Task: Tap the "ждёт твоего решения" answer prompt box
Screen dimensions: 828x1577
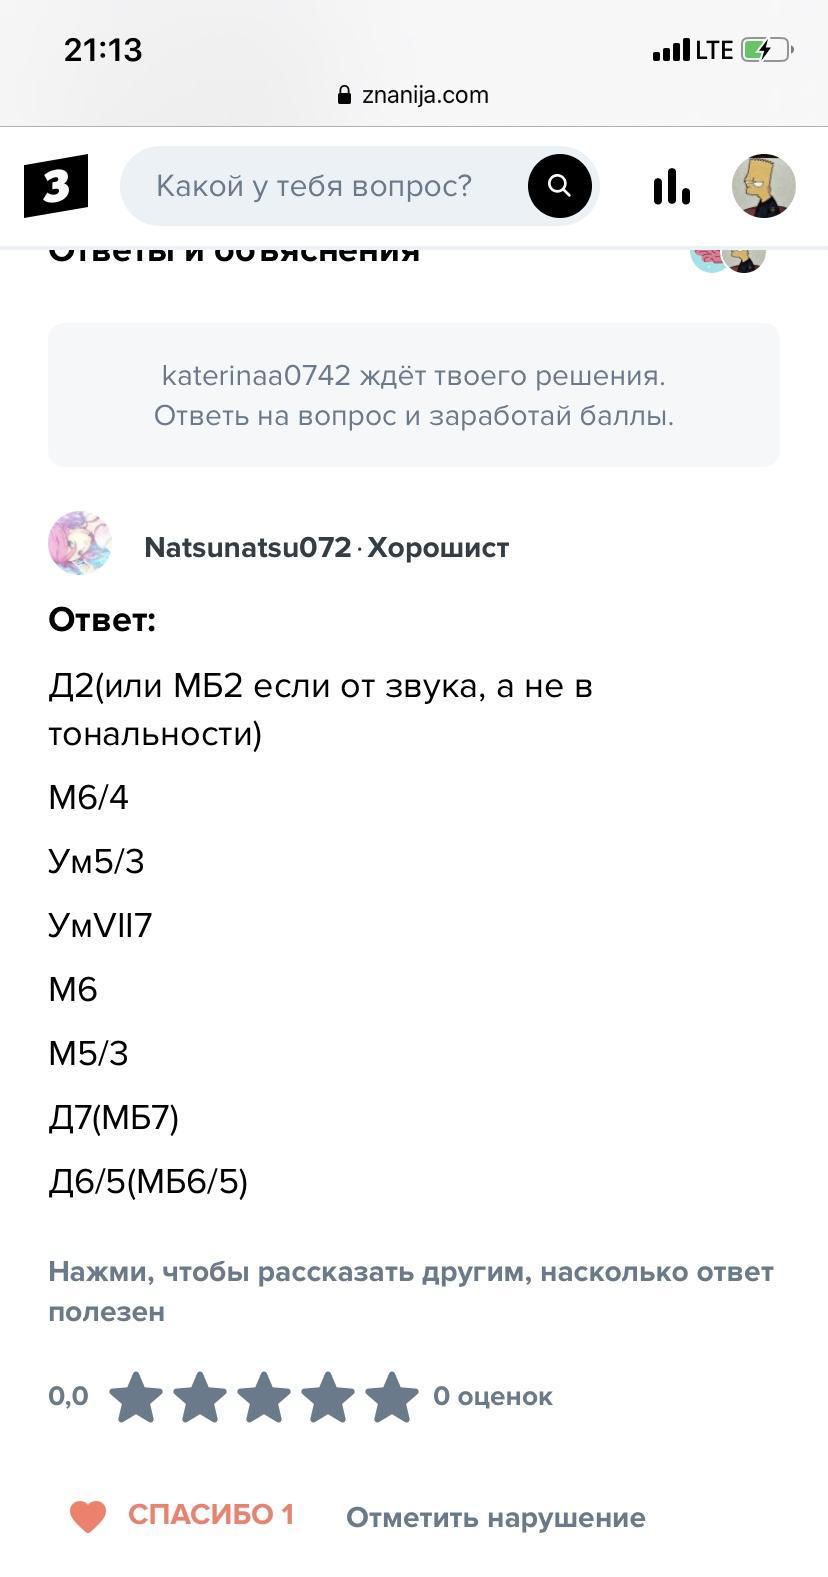Action: [414, 395]
